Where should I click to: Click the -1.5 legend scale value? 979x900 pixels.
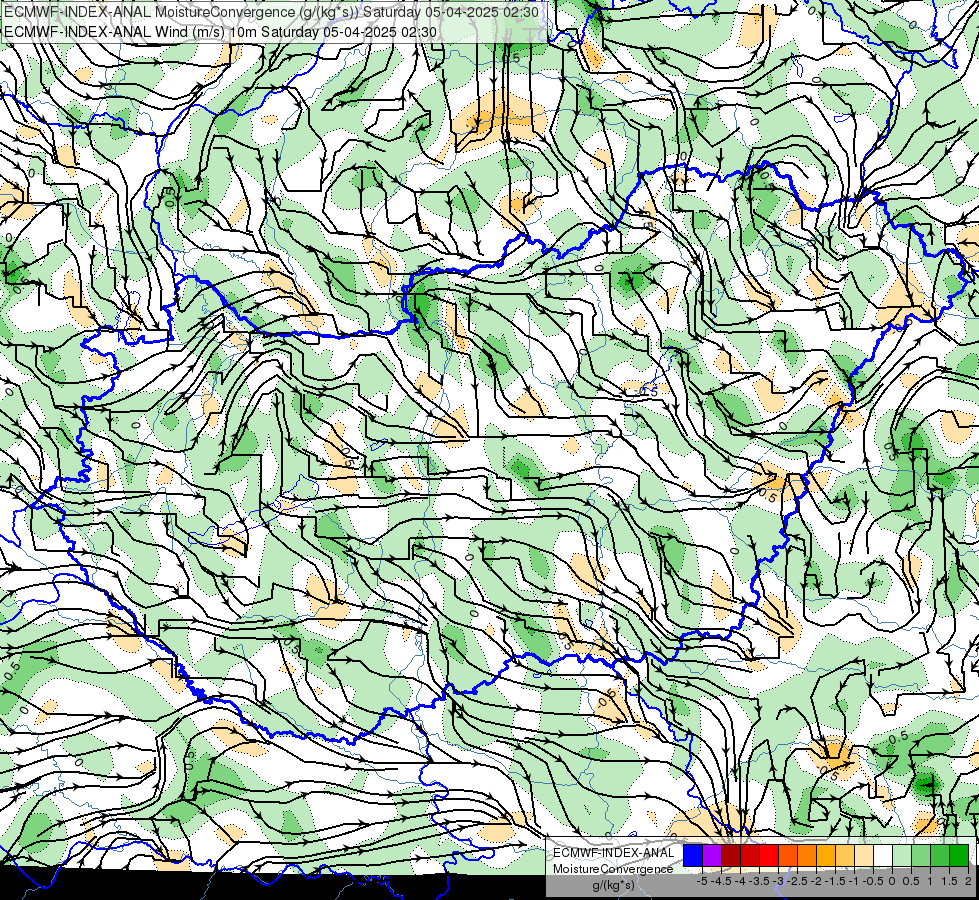coord(835,881)
